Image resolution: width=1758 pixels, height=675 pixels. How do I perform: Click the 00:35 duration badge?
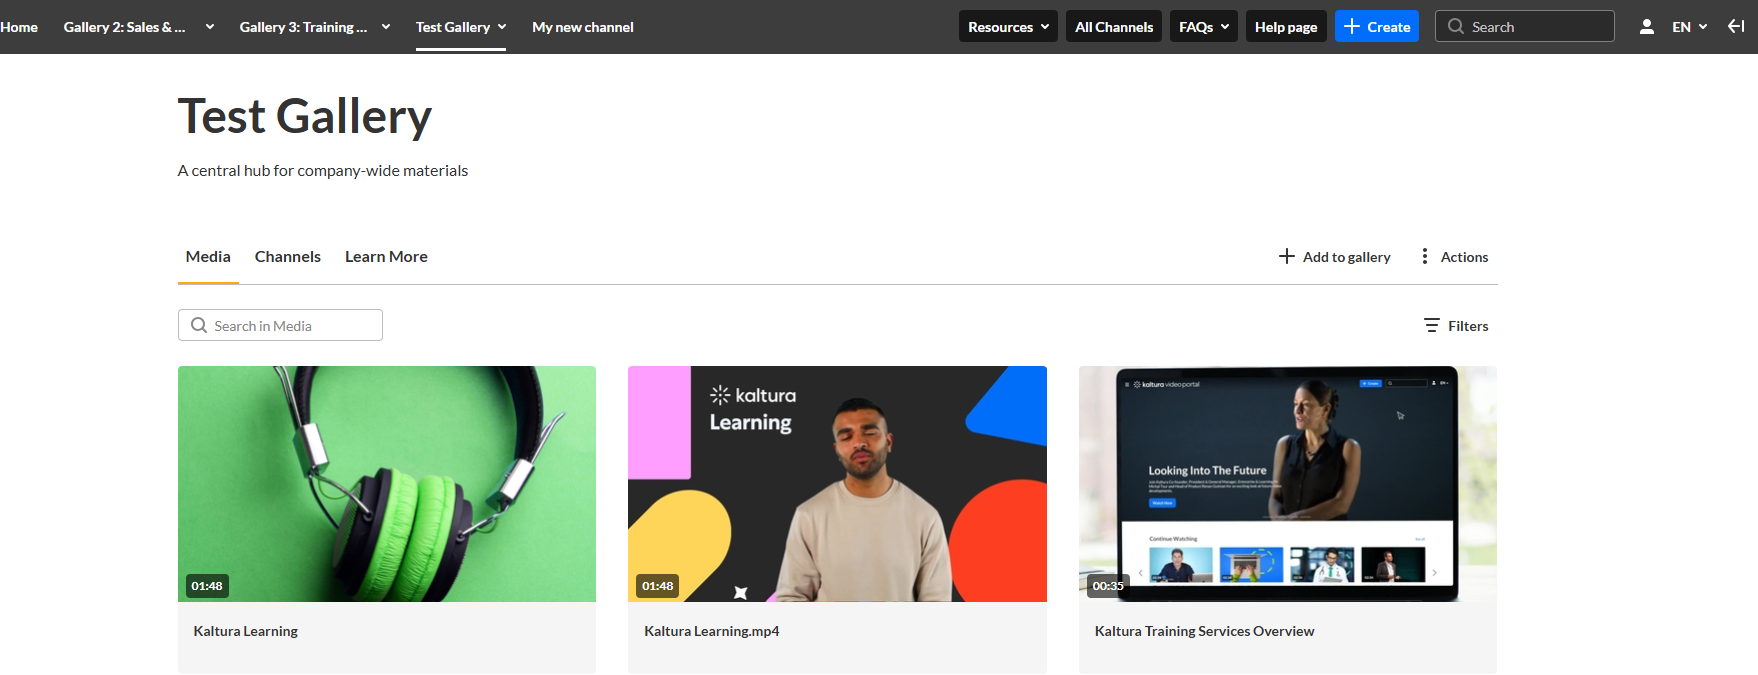(x=1108, y=586)
